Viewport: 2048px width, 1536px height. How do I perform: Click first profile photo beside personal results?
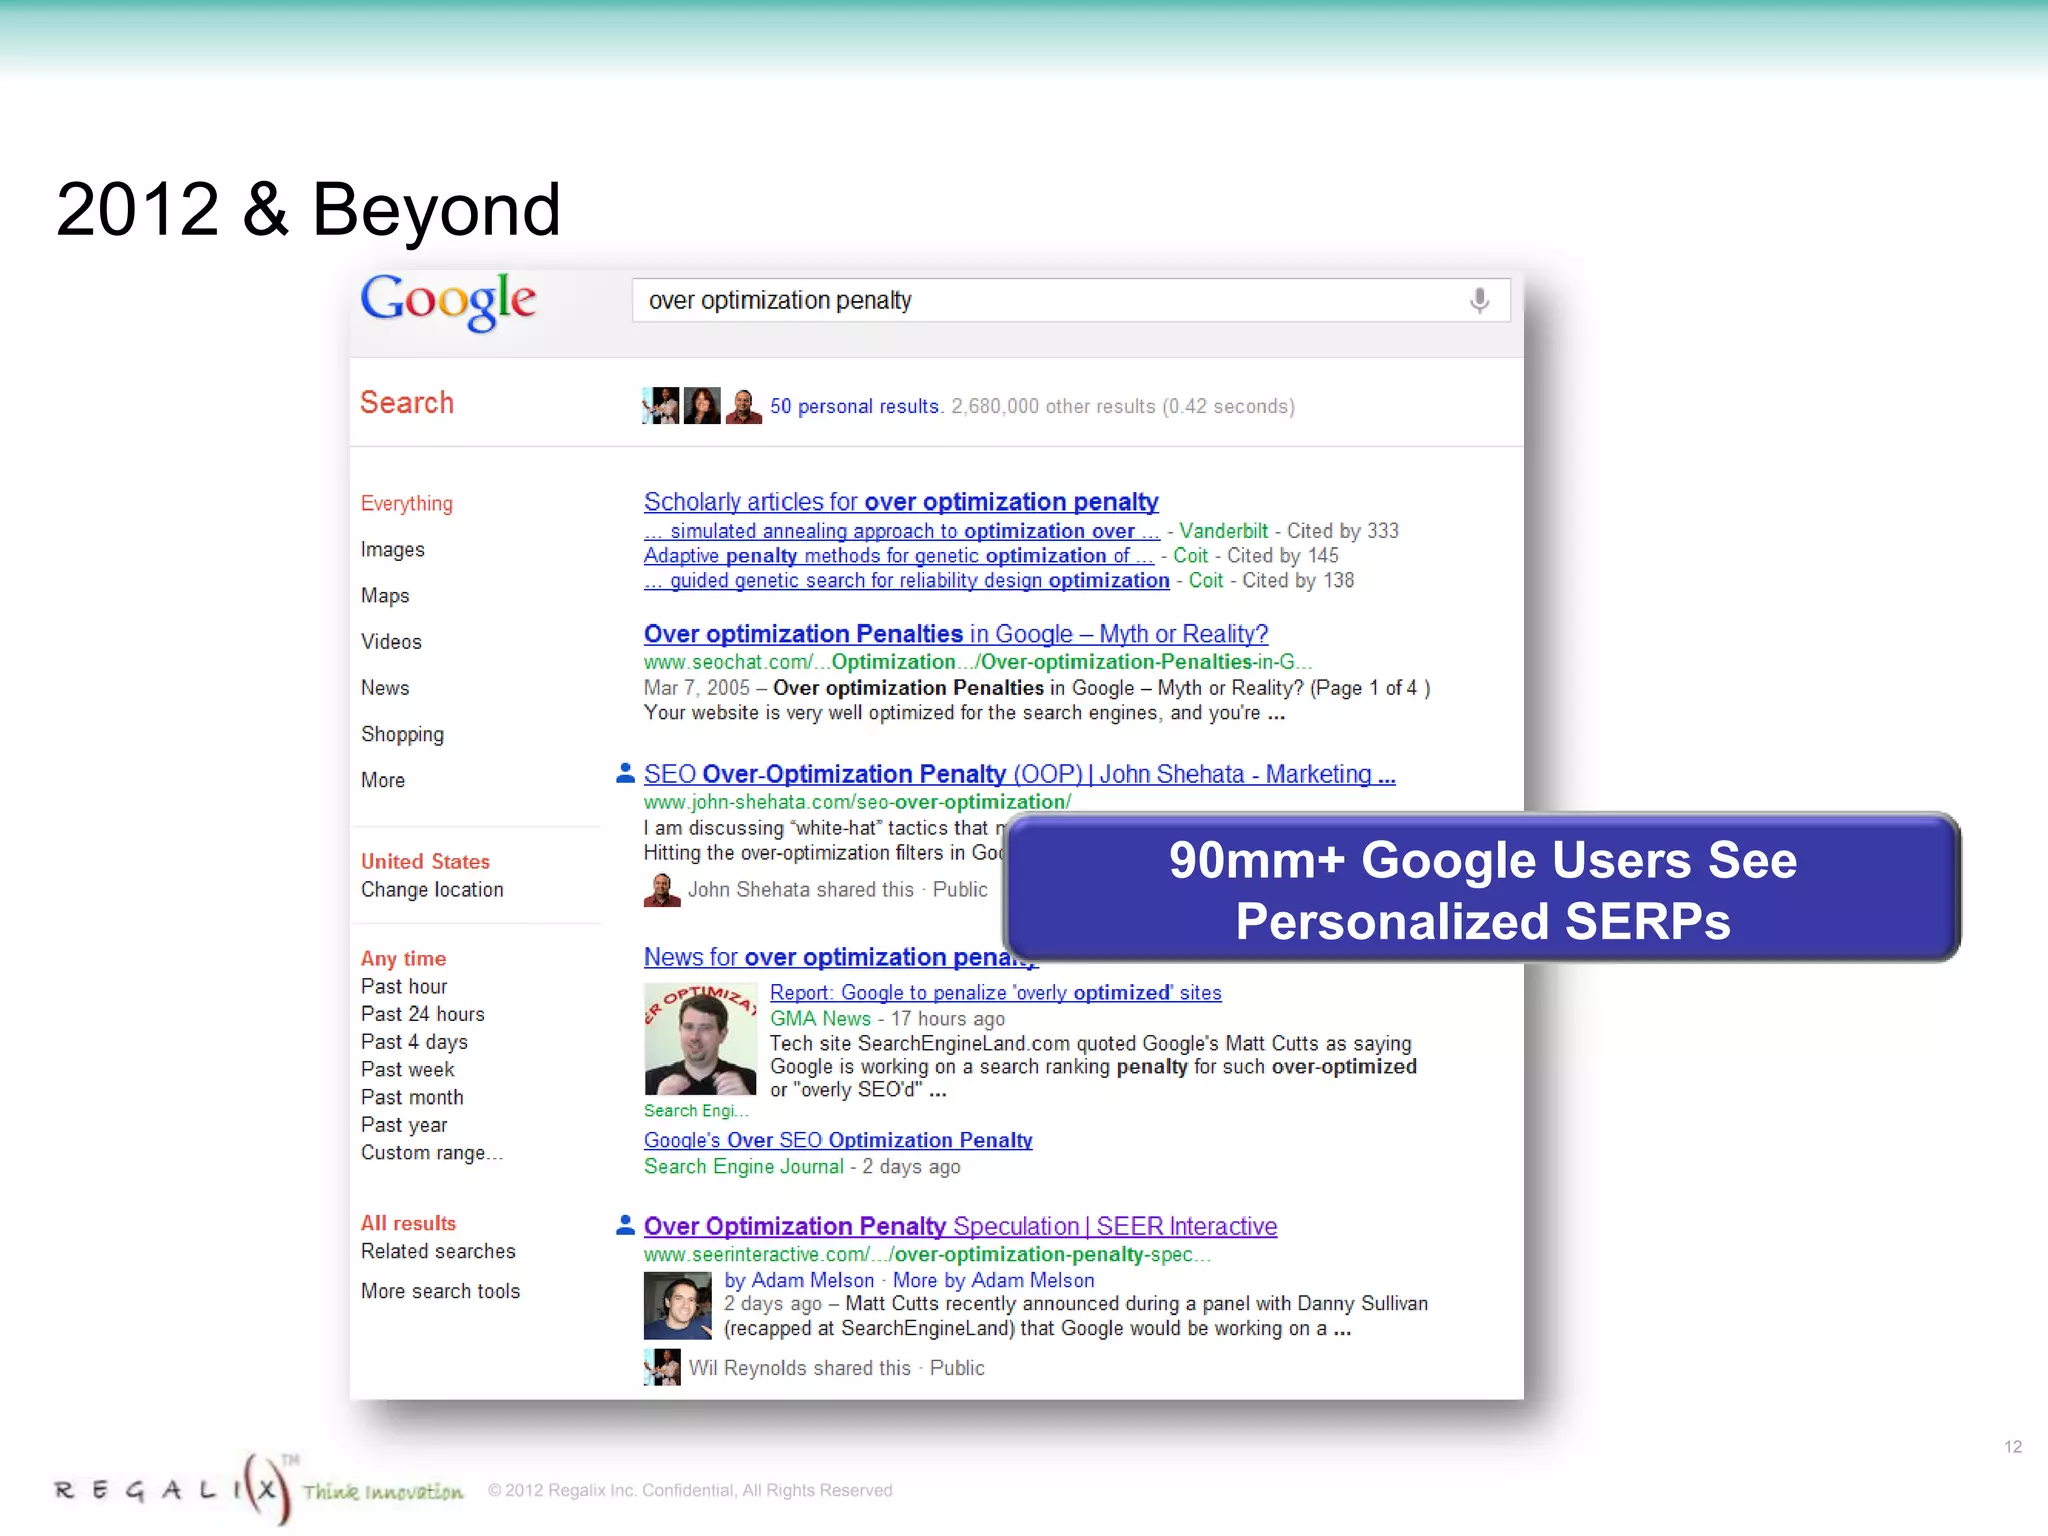[660, 405]
